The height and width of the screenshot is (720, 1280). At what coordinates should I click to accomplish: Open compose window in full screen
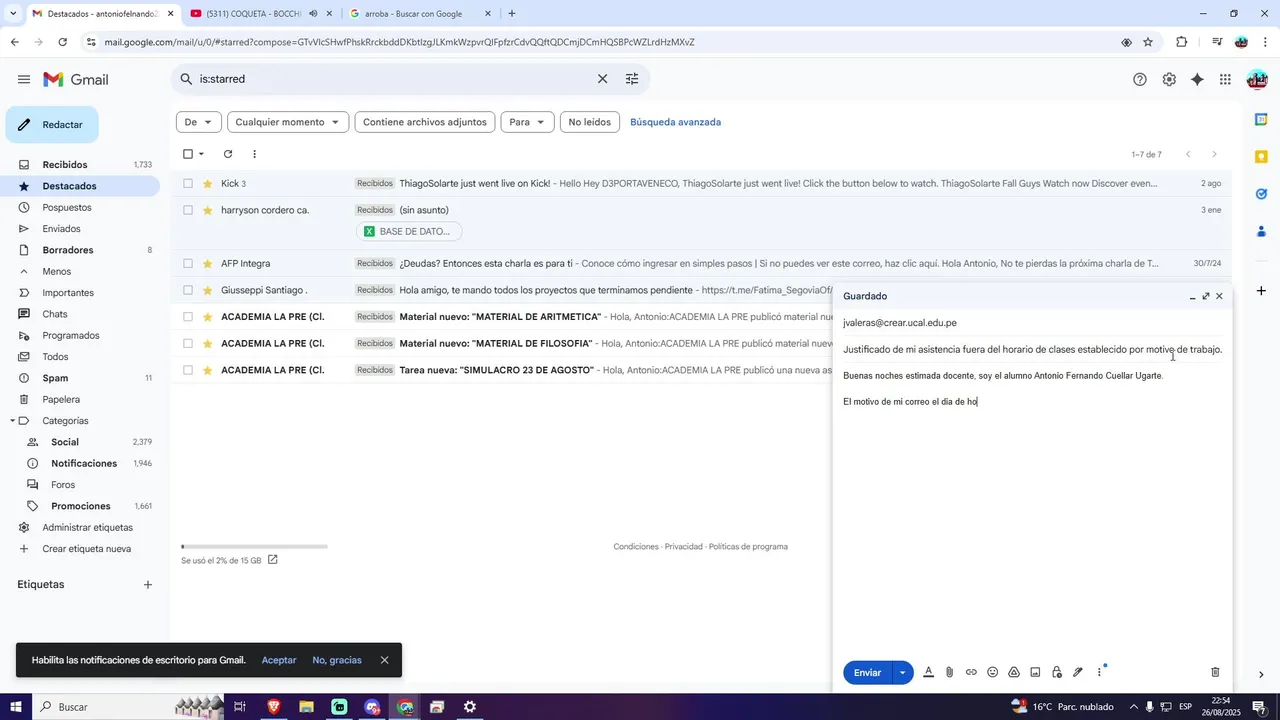(1206, 296)
